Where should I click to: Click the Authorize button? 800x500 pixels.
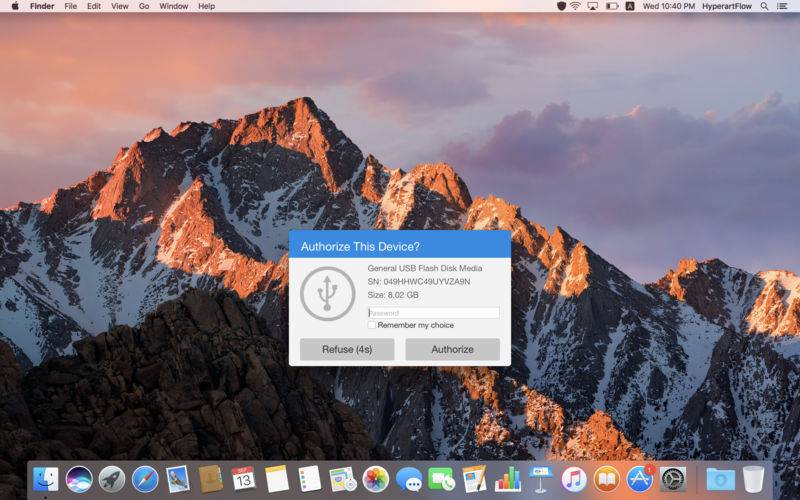point(452,349)
